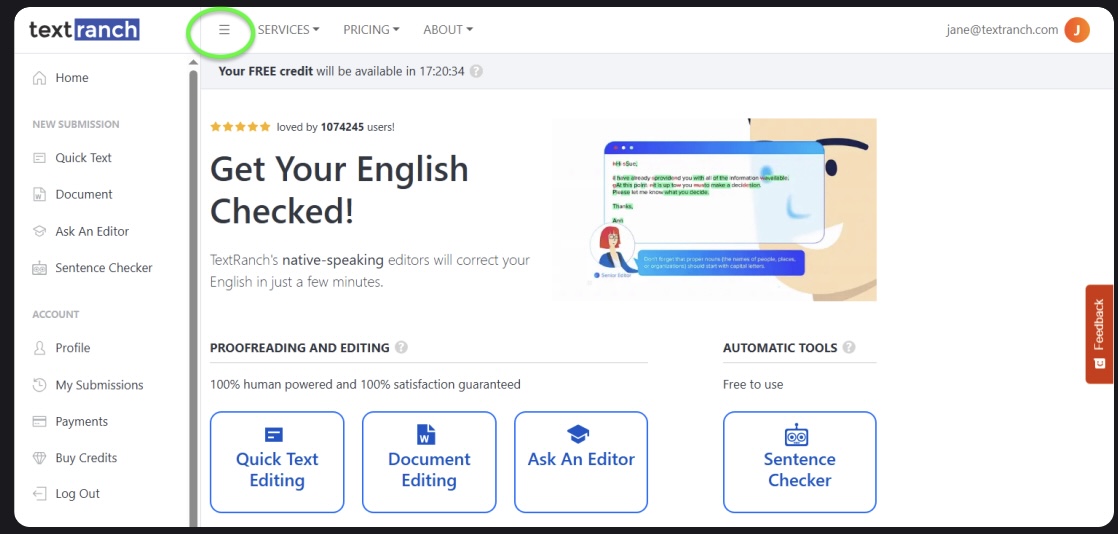
Task: Click the Log Out arrow icon
Action: point(40,493)
